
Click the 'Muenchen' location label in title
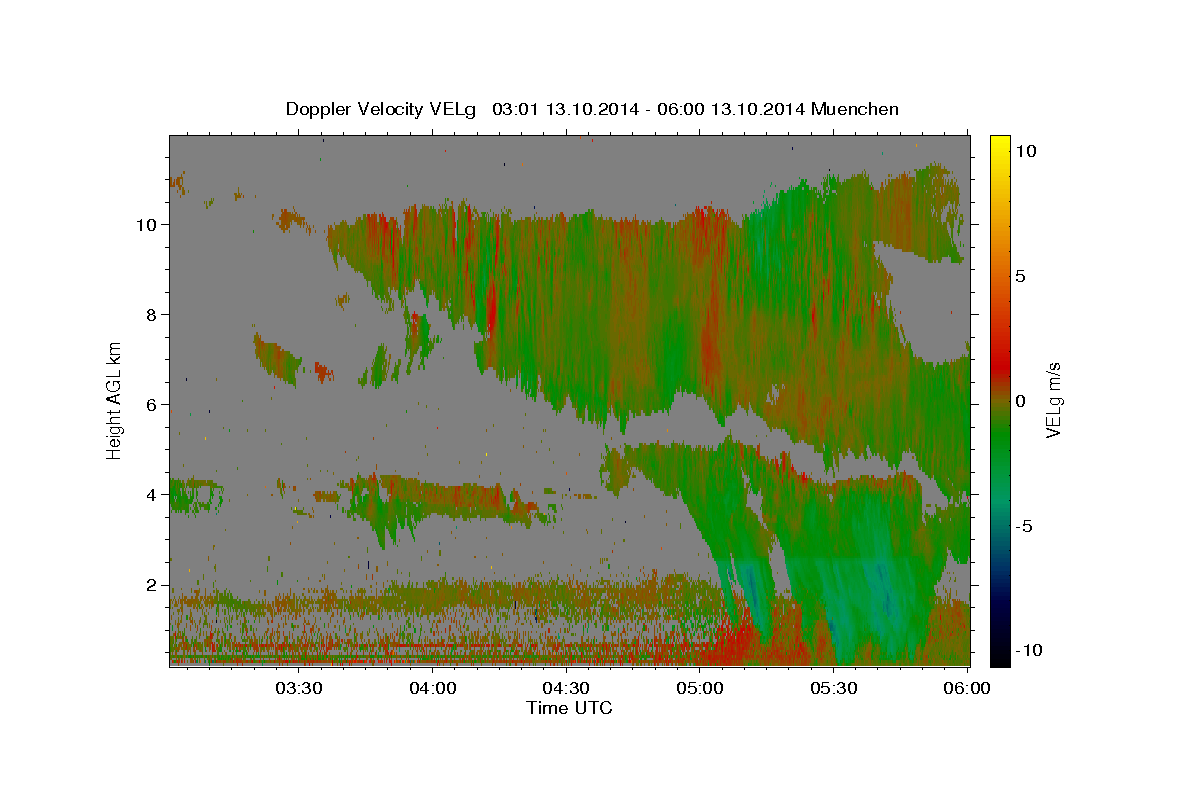point(856,109)
